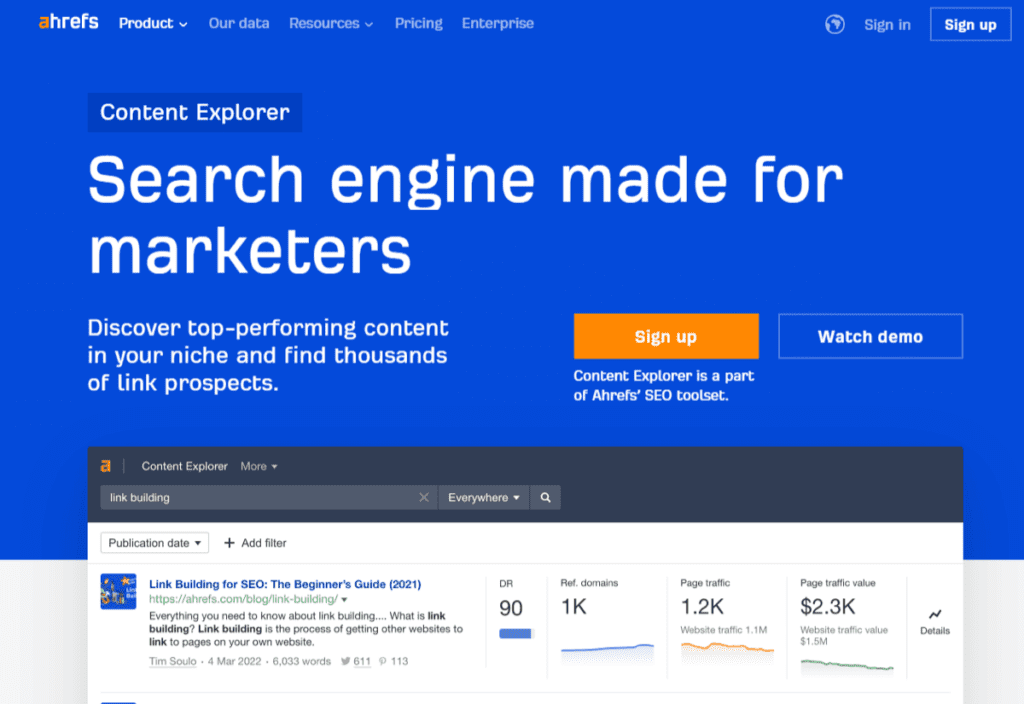
Task: Click the Sign up button in header
Action: (x=970, y=24)
